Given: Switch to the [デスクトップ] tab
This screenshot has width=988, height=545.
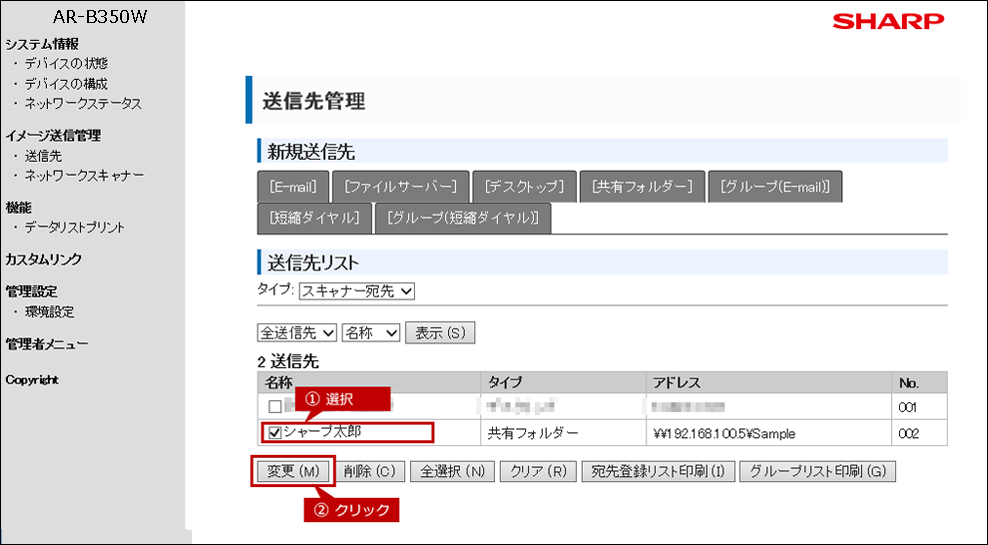Looking at the screenshot, I should (524, 187).
